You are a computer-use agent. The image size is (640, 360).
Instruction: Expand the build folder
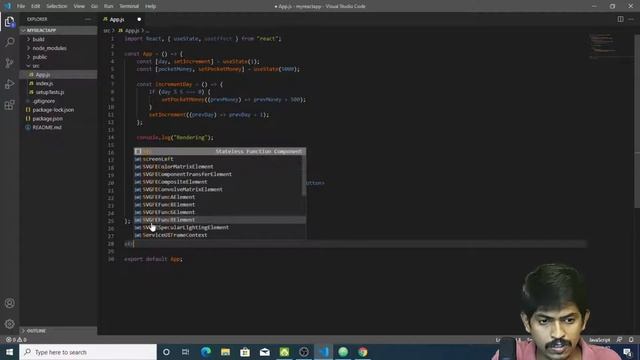point(58,39)
